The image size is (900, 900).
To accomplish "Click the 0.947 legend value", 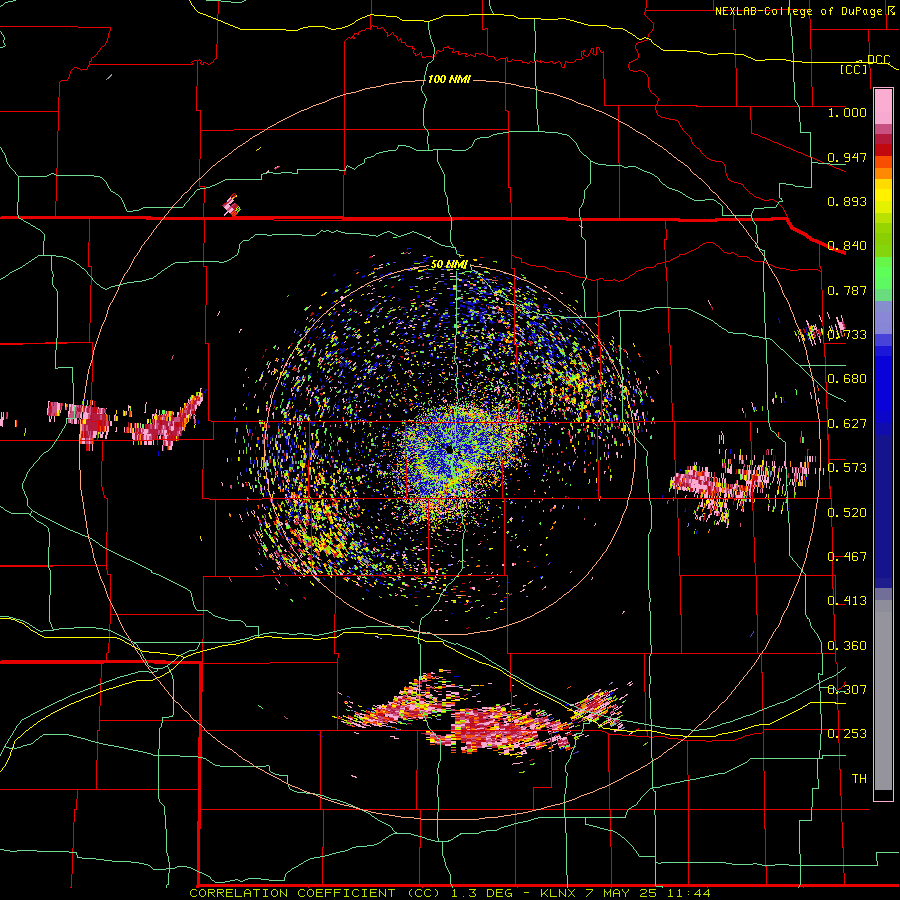I will click(x=847, y=157).
